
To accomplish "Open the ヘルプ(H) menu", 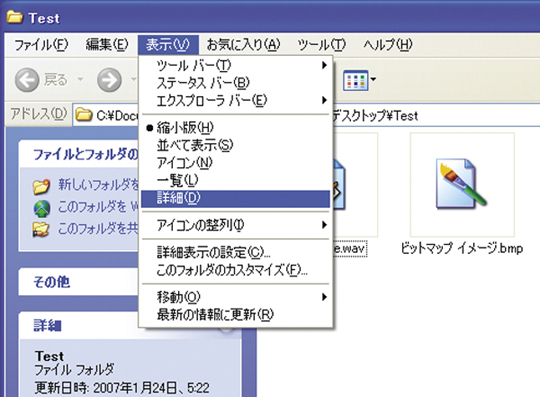I will [x=388, y=45].
